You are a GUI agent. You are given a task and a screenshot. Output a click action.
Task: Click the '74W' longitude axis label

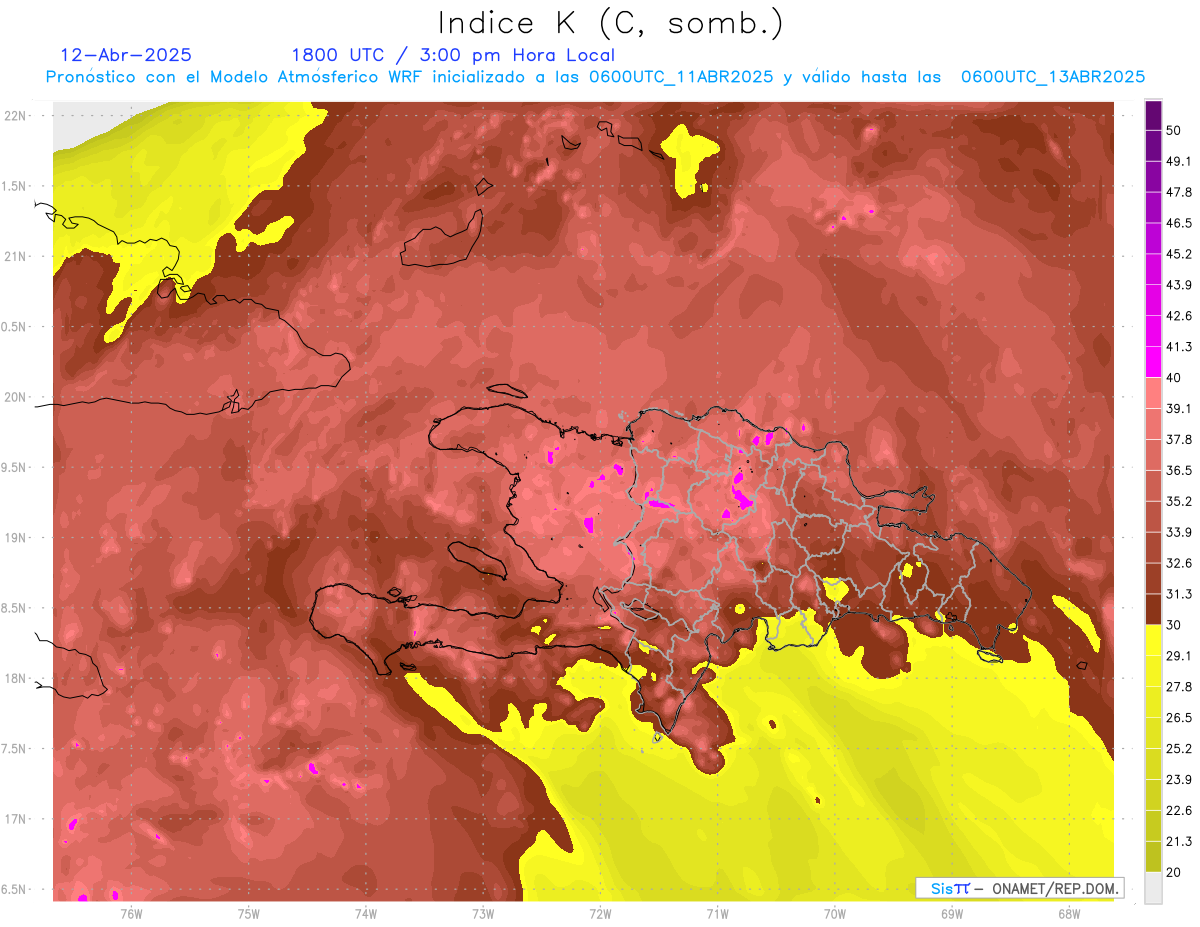366,914
